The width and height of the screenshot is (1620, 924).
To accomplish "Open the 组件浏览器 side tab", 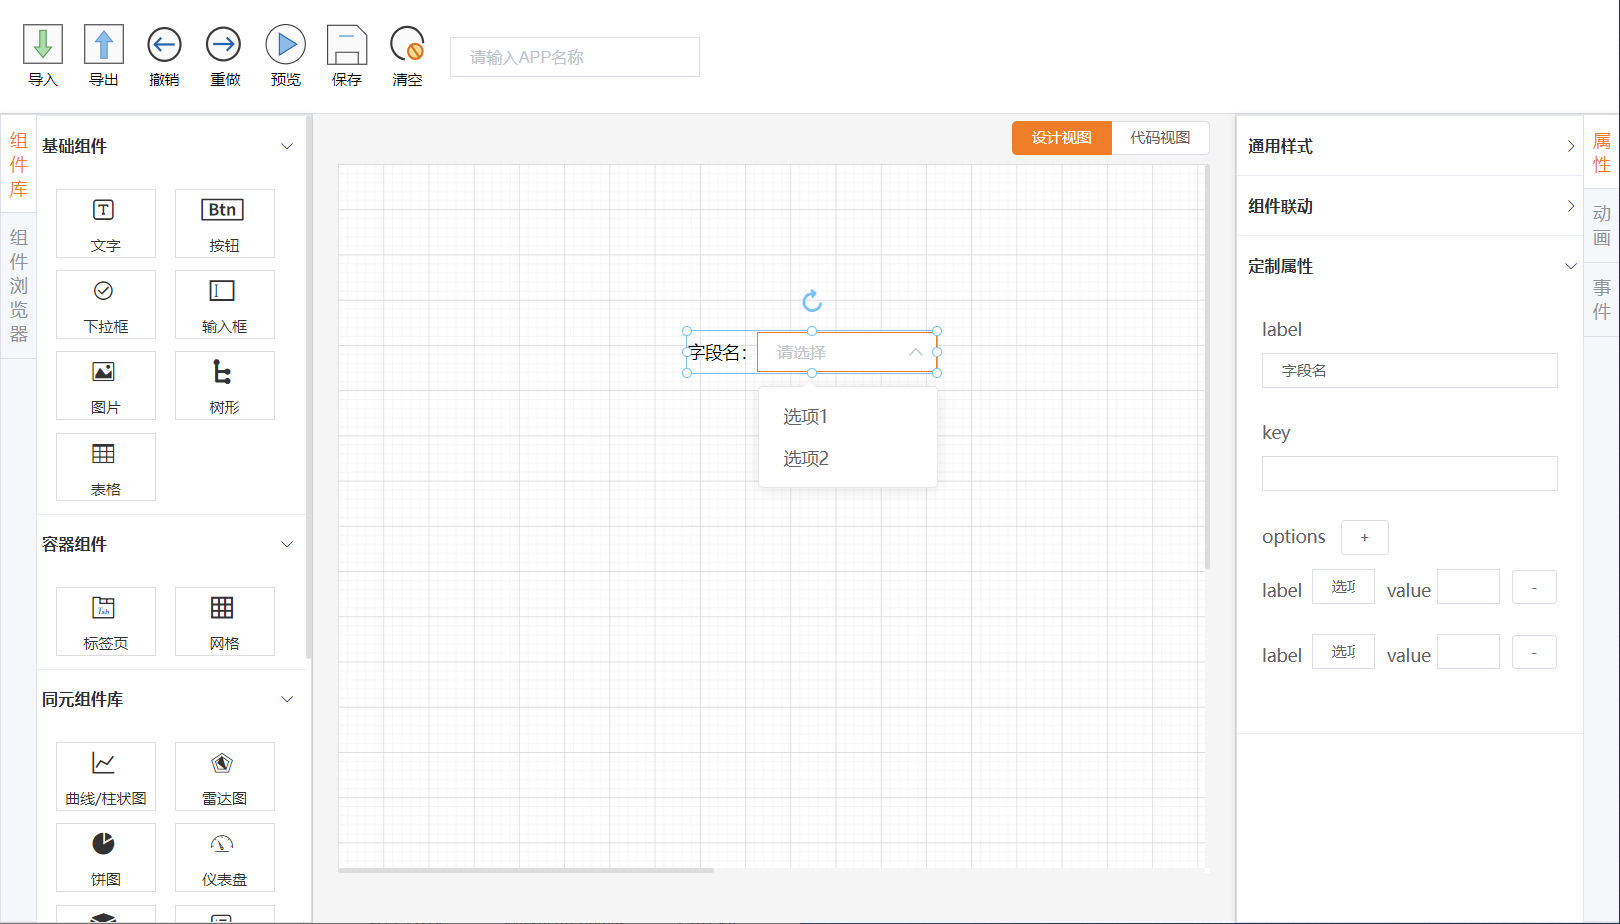I will click(18, 285).
